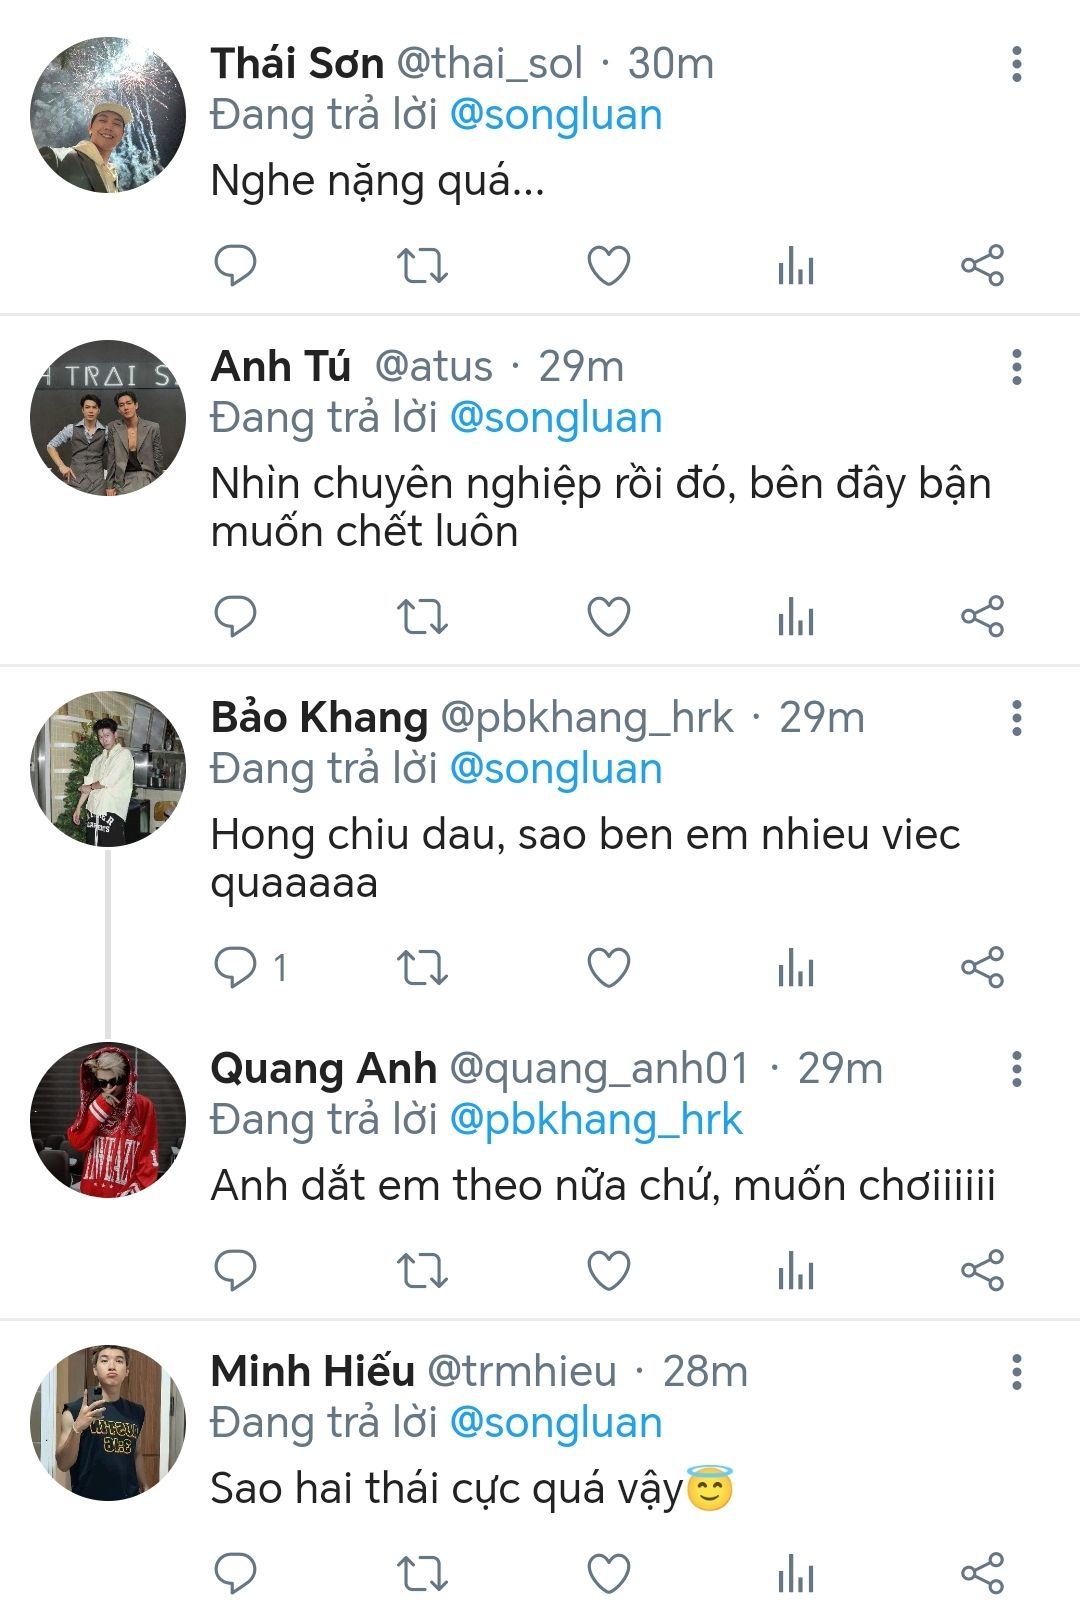Open @pbkhang_hrk mention in Quang Anh's reply
Viewport: 1080px width, 1617px height.
click(x=596, y=1120)
